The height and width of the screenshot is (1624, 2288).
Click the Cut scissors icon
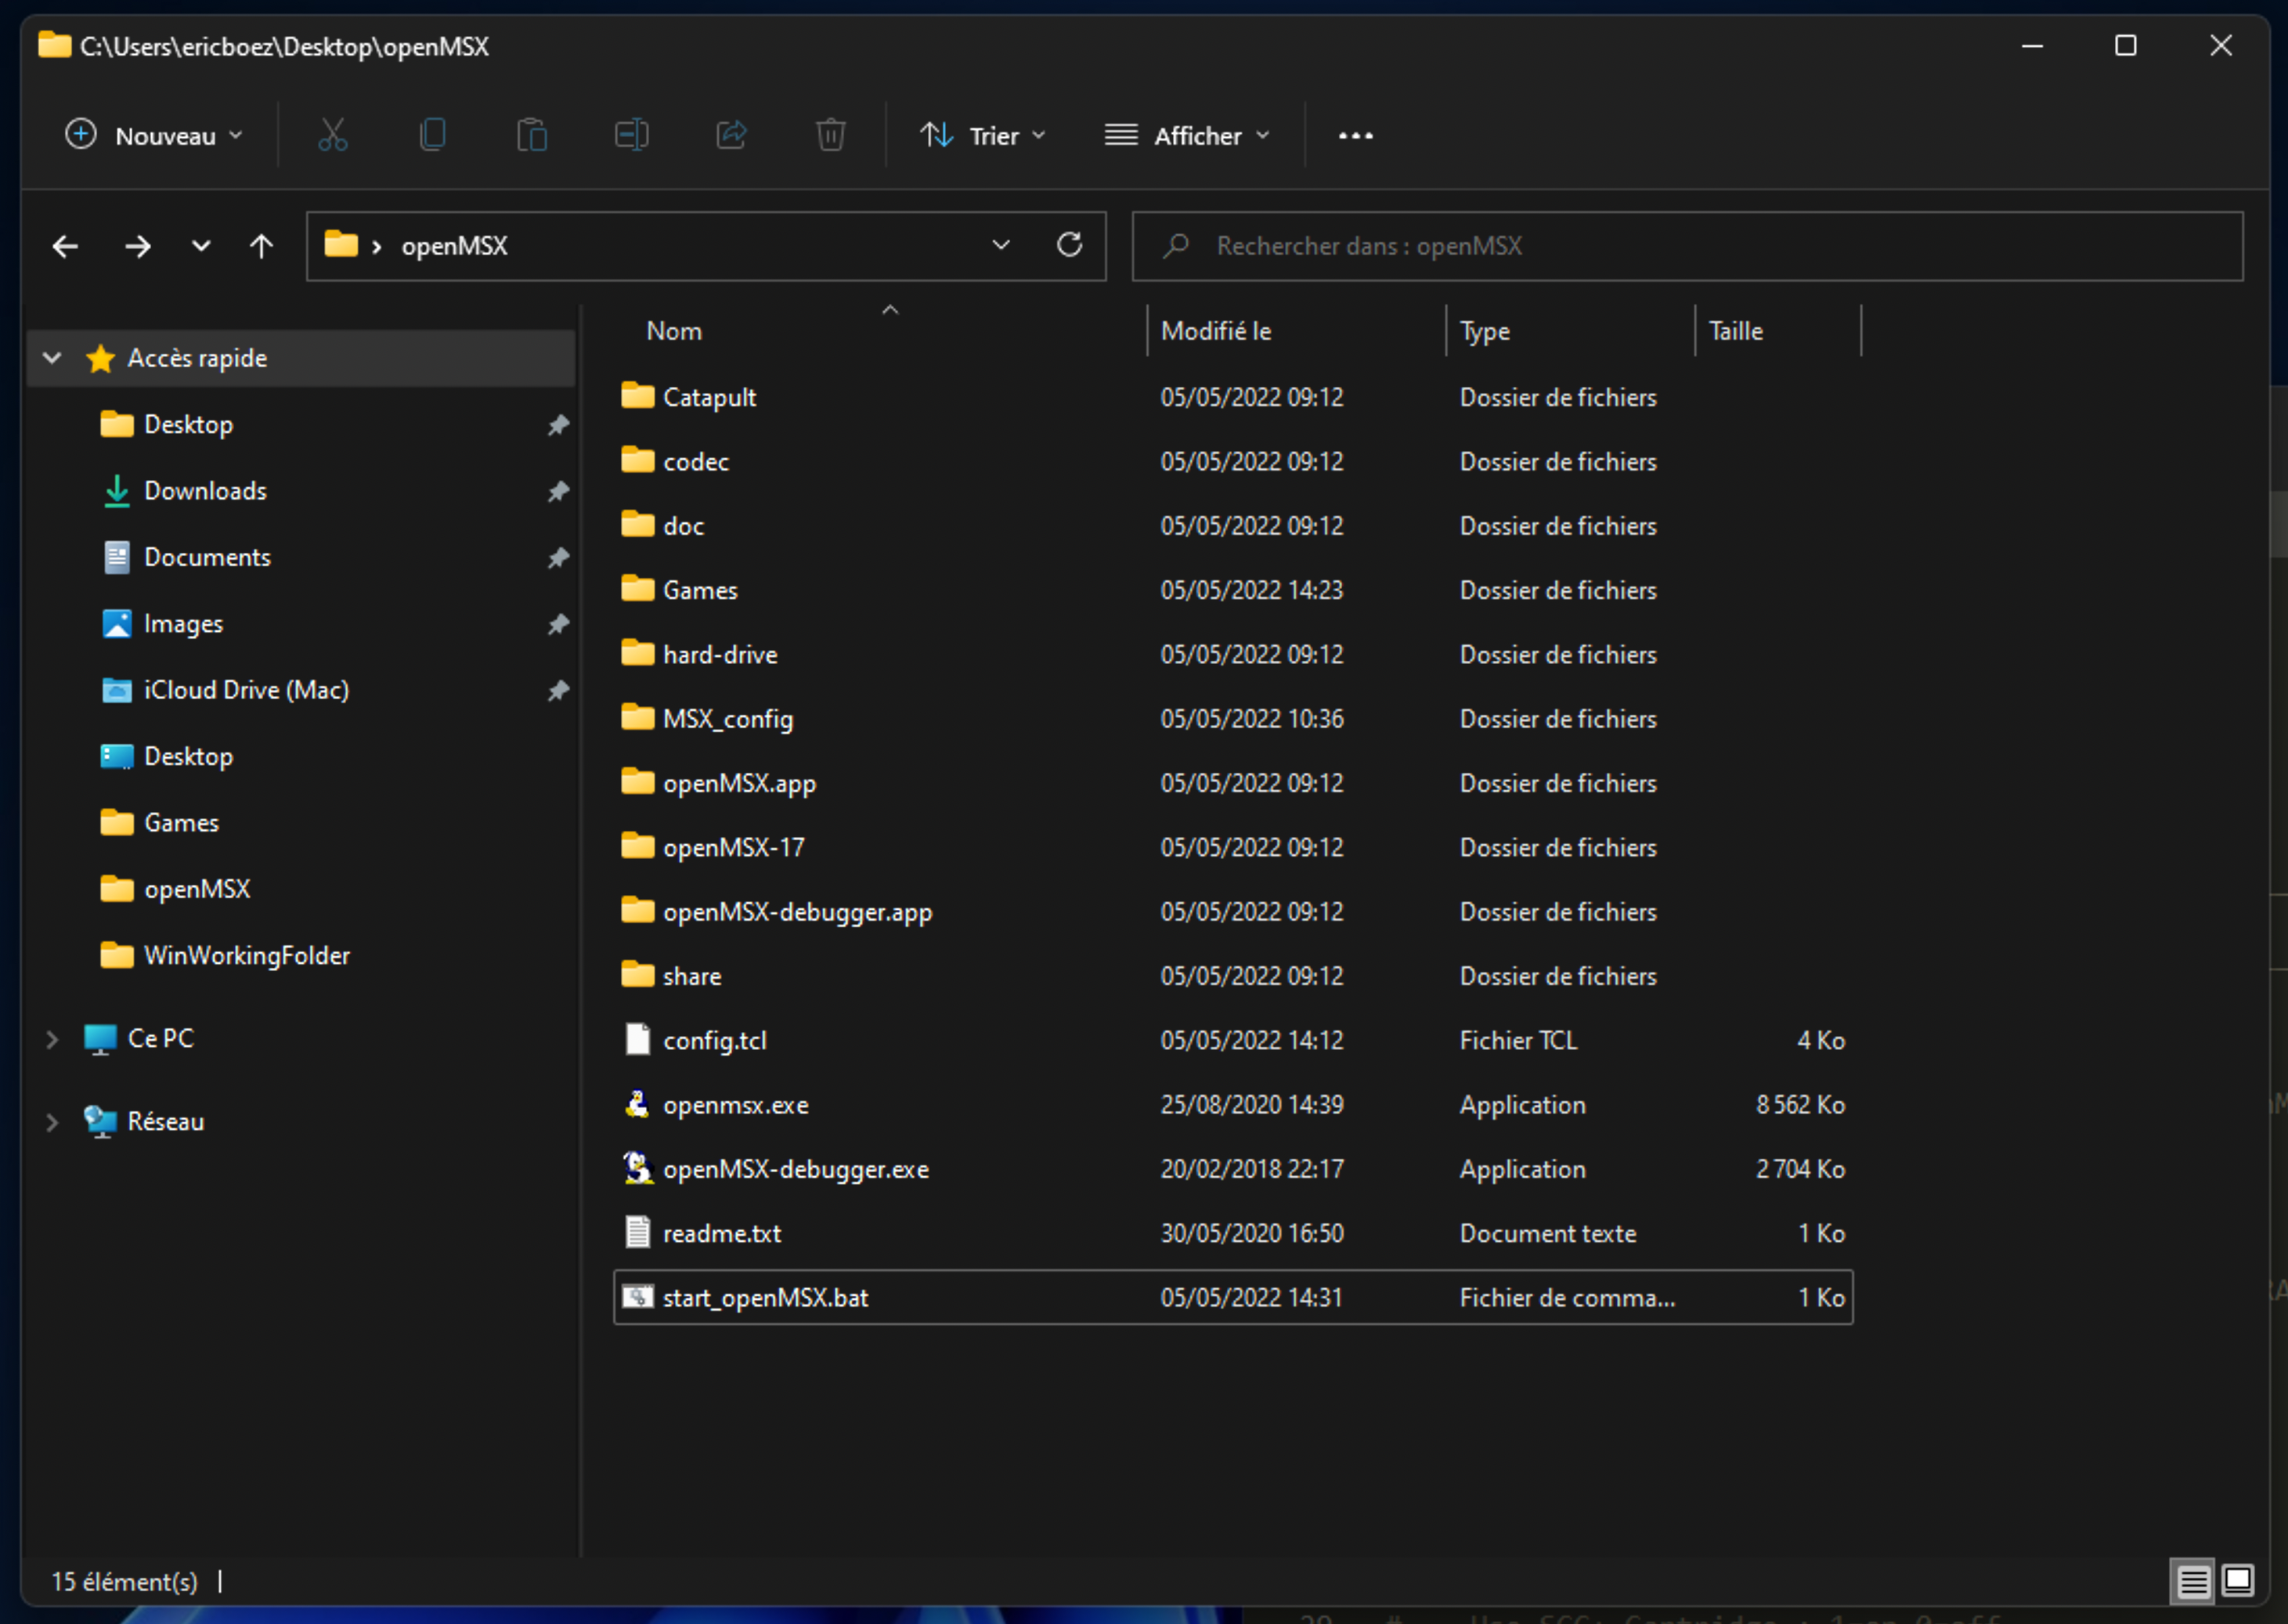tap(333, 135)
